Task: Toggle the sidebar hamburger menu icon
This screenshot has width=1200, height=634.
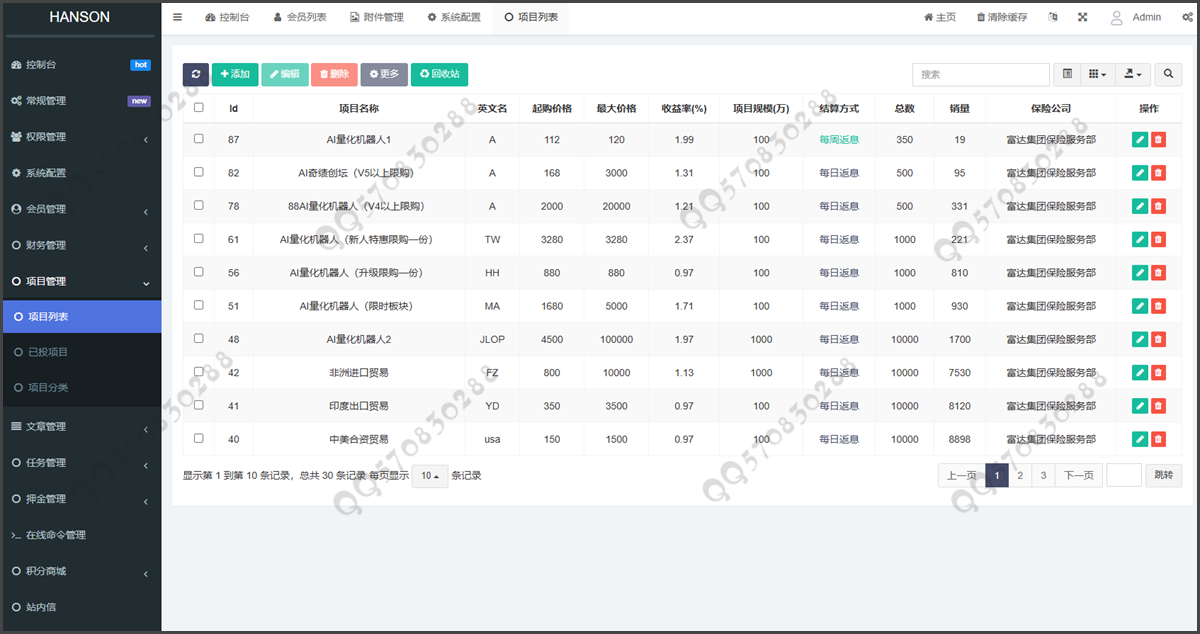Action: [x=177, y=17]
